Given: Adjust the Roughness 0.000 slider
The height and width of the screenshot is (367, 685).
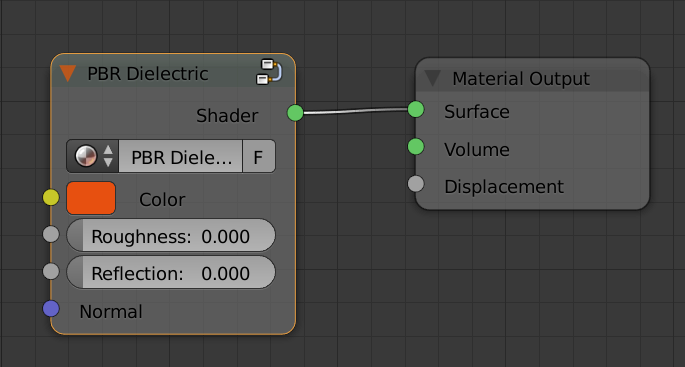Looking at the screenshot, I should point(171,235).
